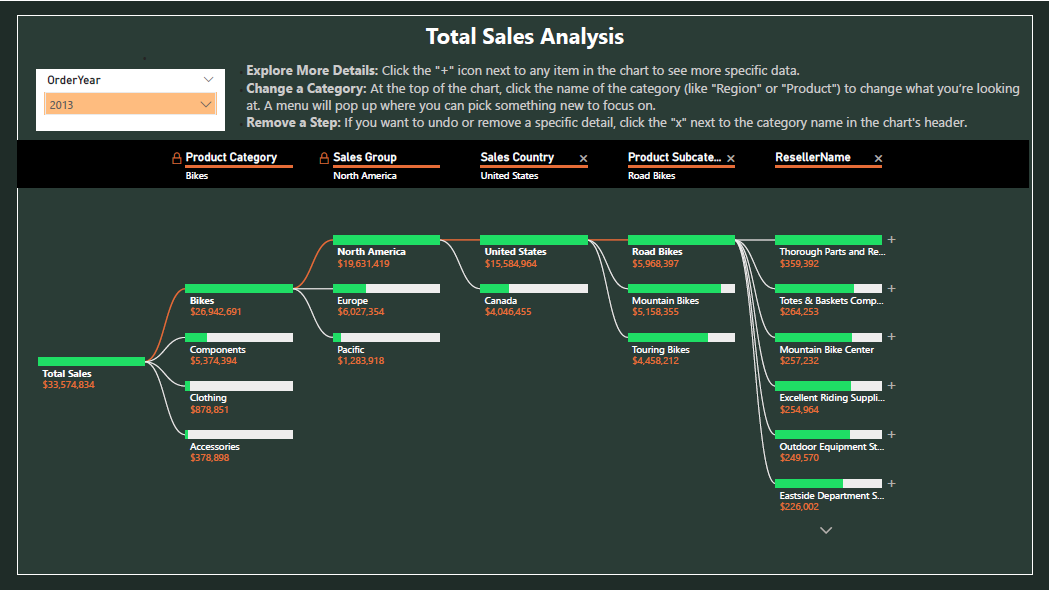Click the "Bikes" value under Product Category
Viewport: 1050px width, 590px height.
[197, 175]
